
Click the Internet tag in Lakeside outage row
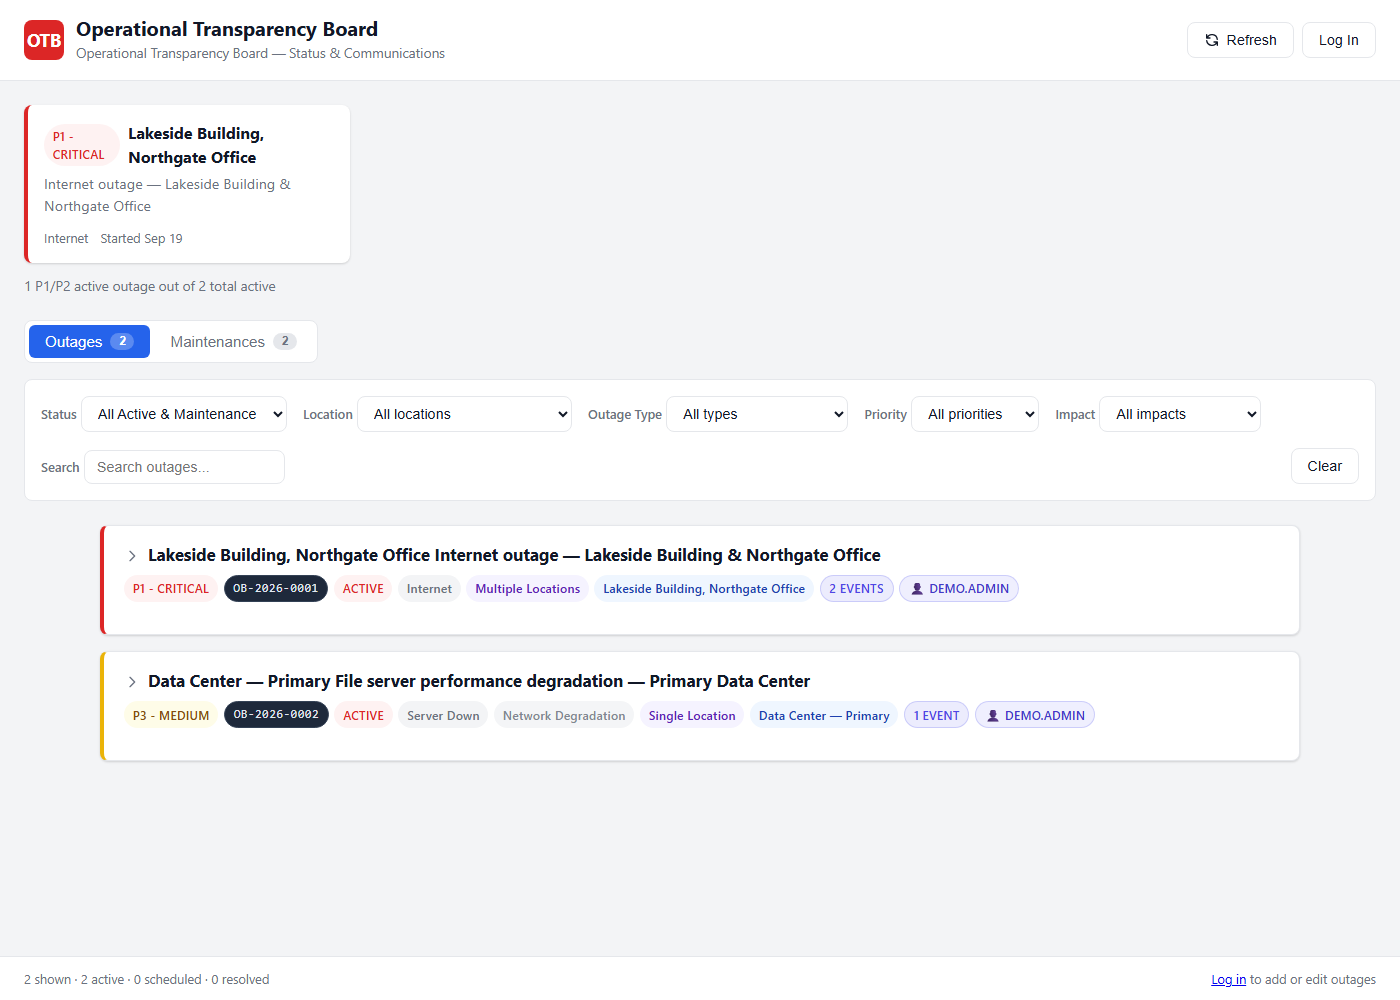429,589
